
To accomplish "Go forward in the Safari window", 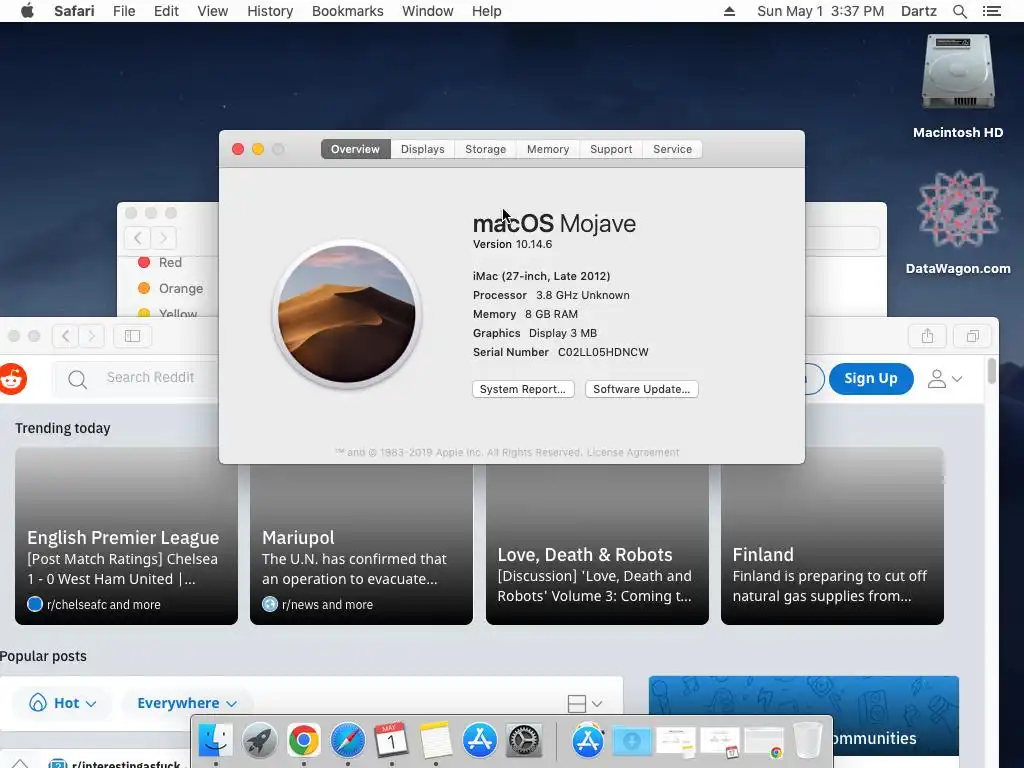I will tap(91, 336).
